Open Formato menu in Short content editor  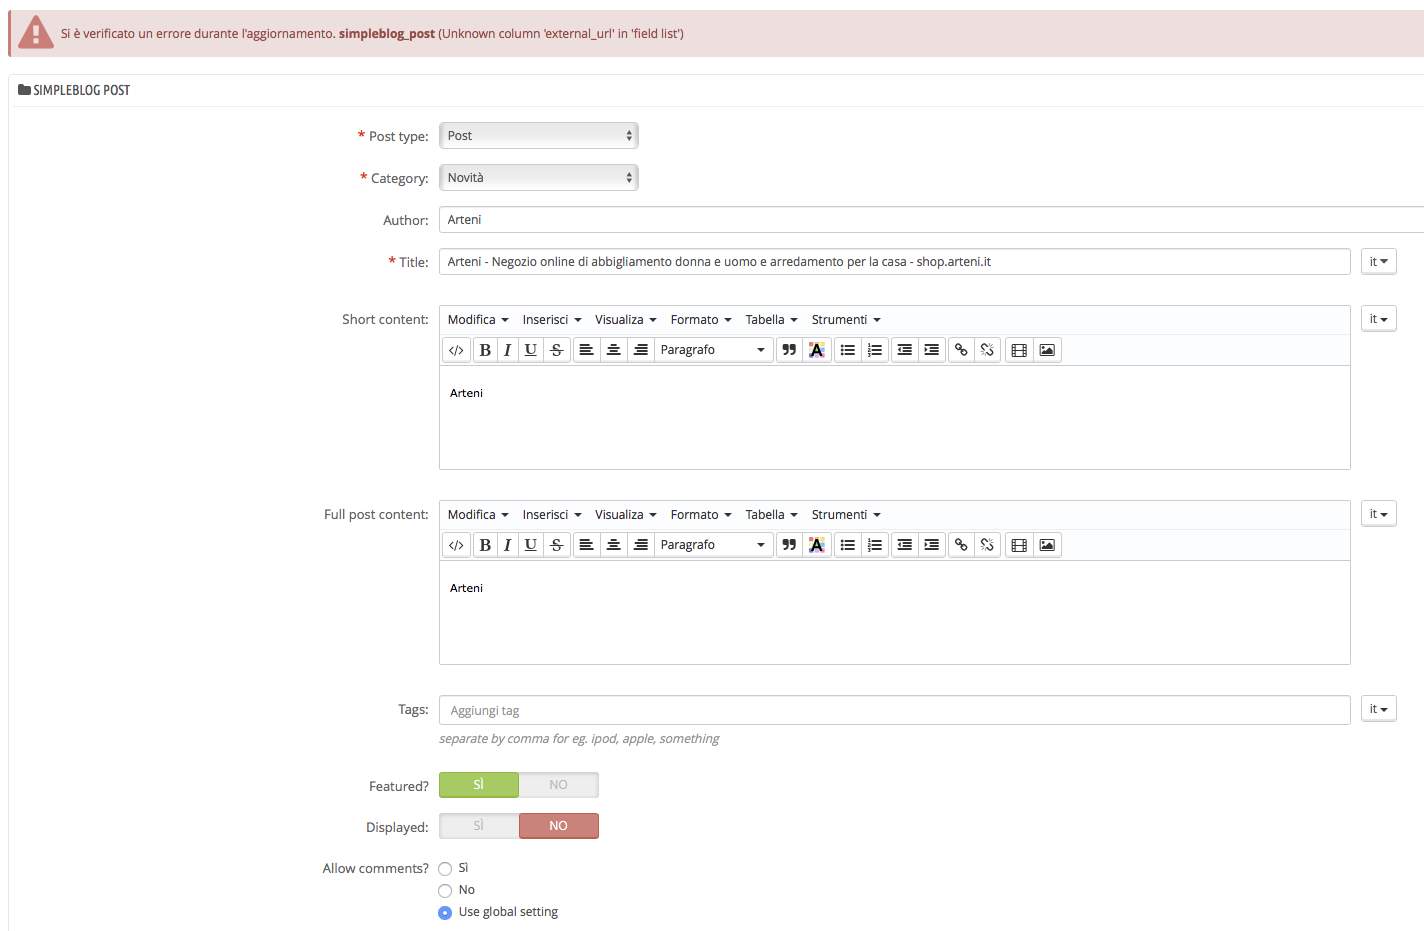[701, 320]
